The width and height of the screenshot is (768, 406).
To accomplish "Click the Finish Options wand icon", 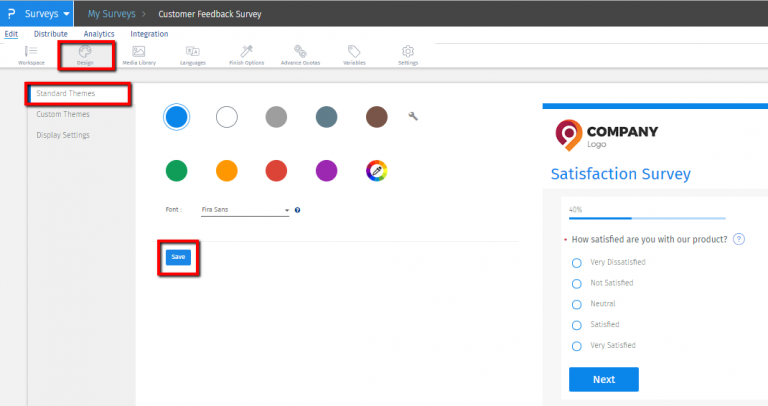I will [246, 52].
